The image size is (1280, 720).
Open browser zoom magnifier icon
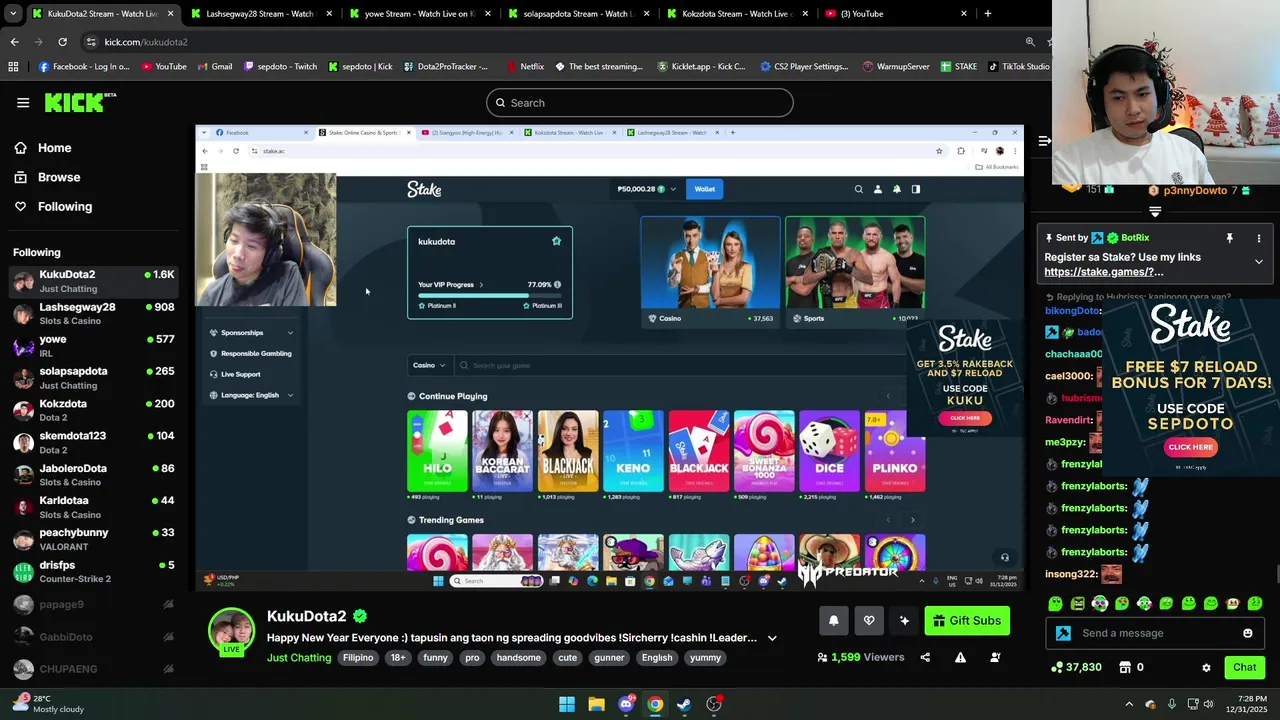[x=1030, y=42]
